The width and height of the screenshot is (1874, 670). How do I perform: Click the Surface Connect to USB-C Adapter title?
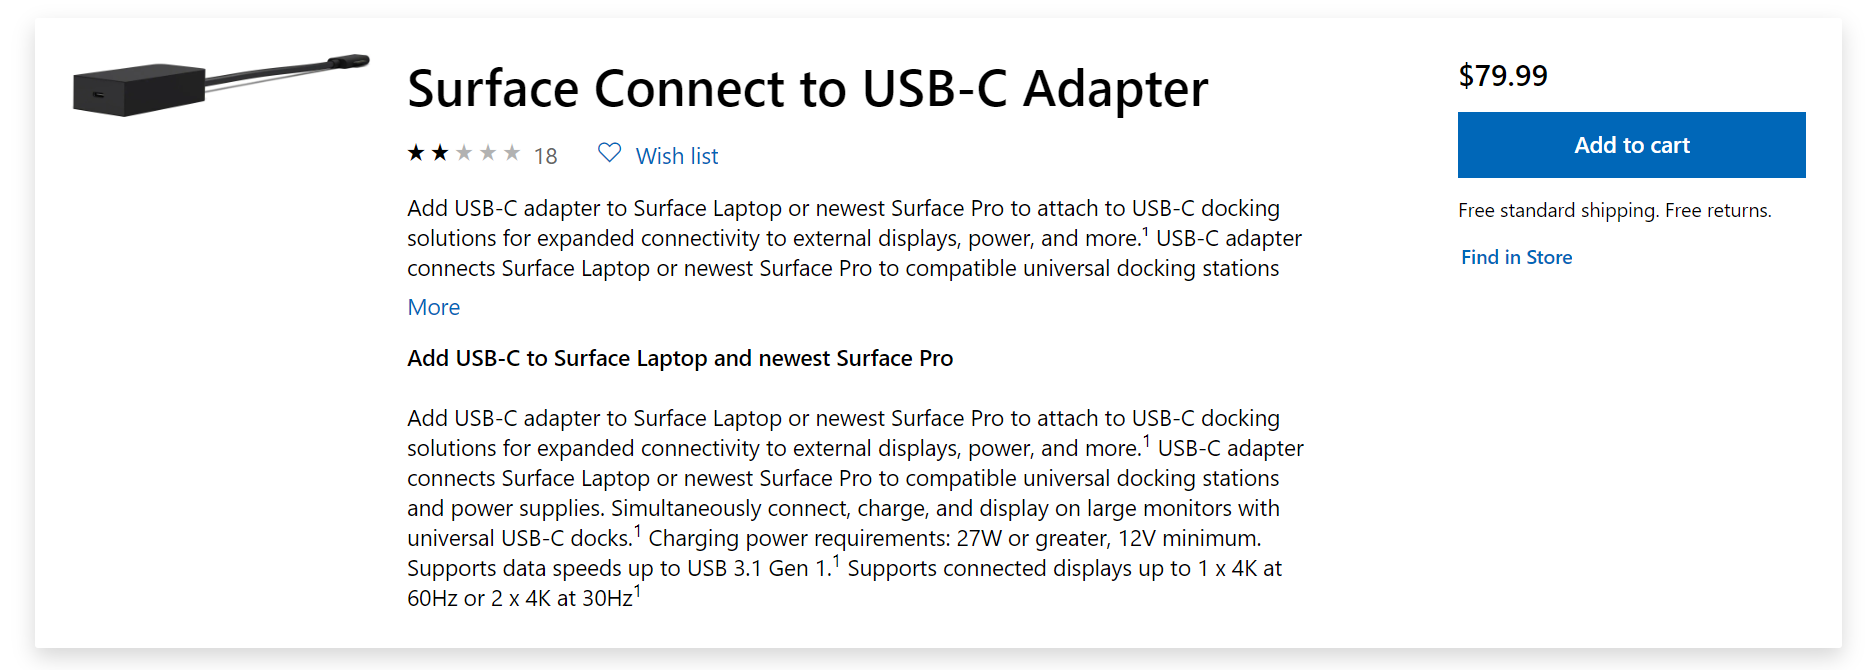point(807,89)
